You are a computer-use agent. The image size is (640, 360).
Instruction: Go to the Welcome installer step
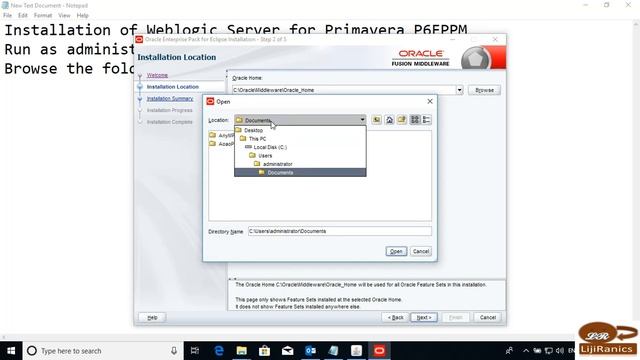tap(157, 75)
